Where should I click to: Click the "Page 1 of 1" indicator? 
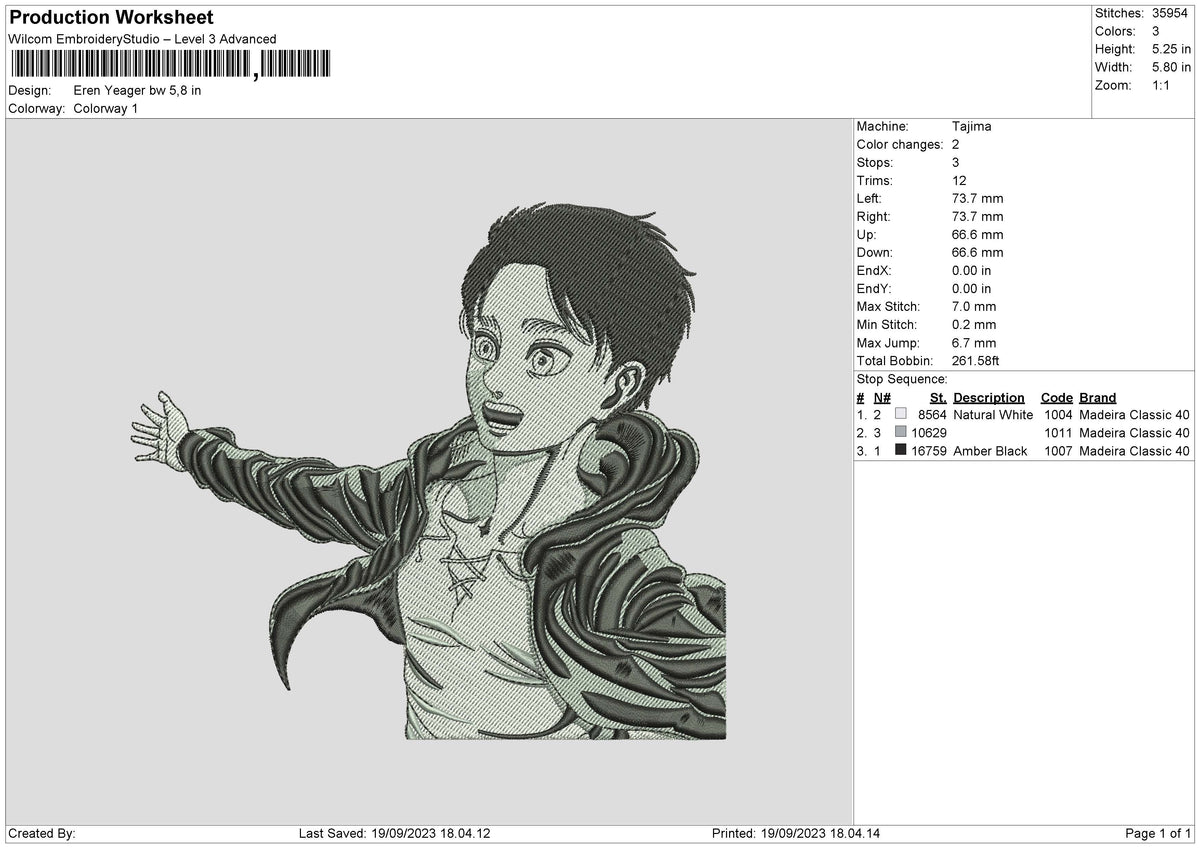coord(1158,834)
